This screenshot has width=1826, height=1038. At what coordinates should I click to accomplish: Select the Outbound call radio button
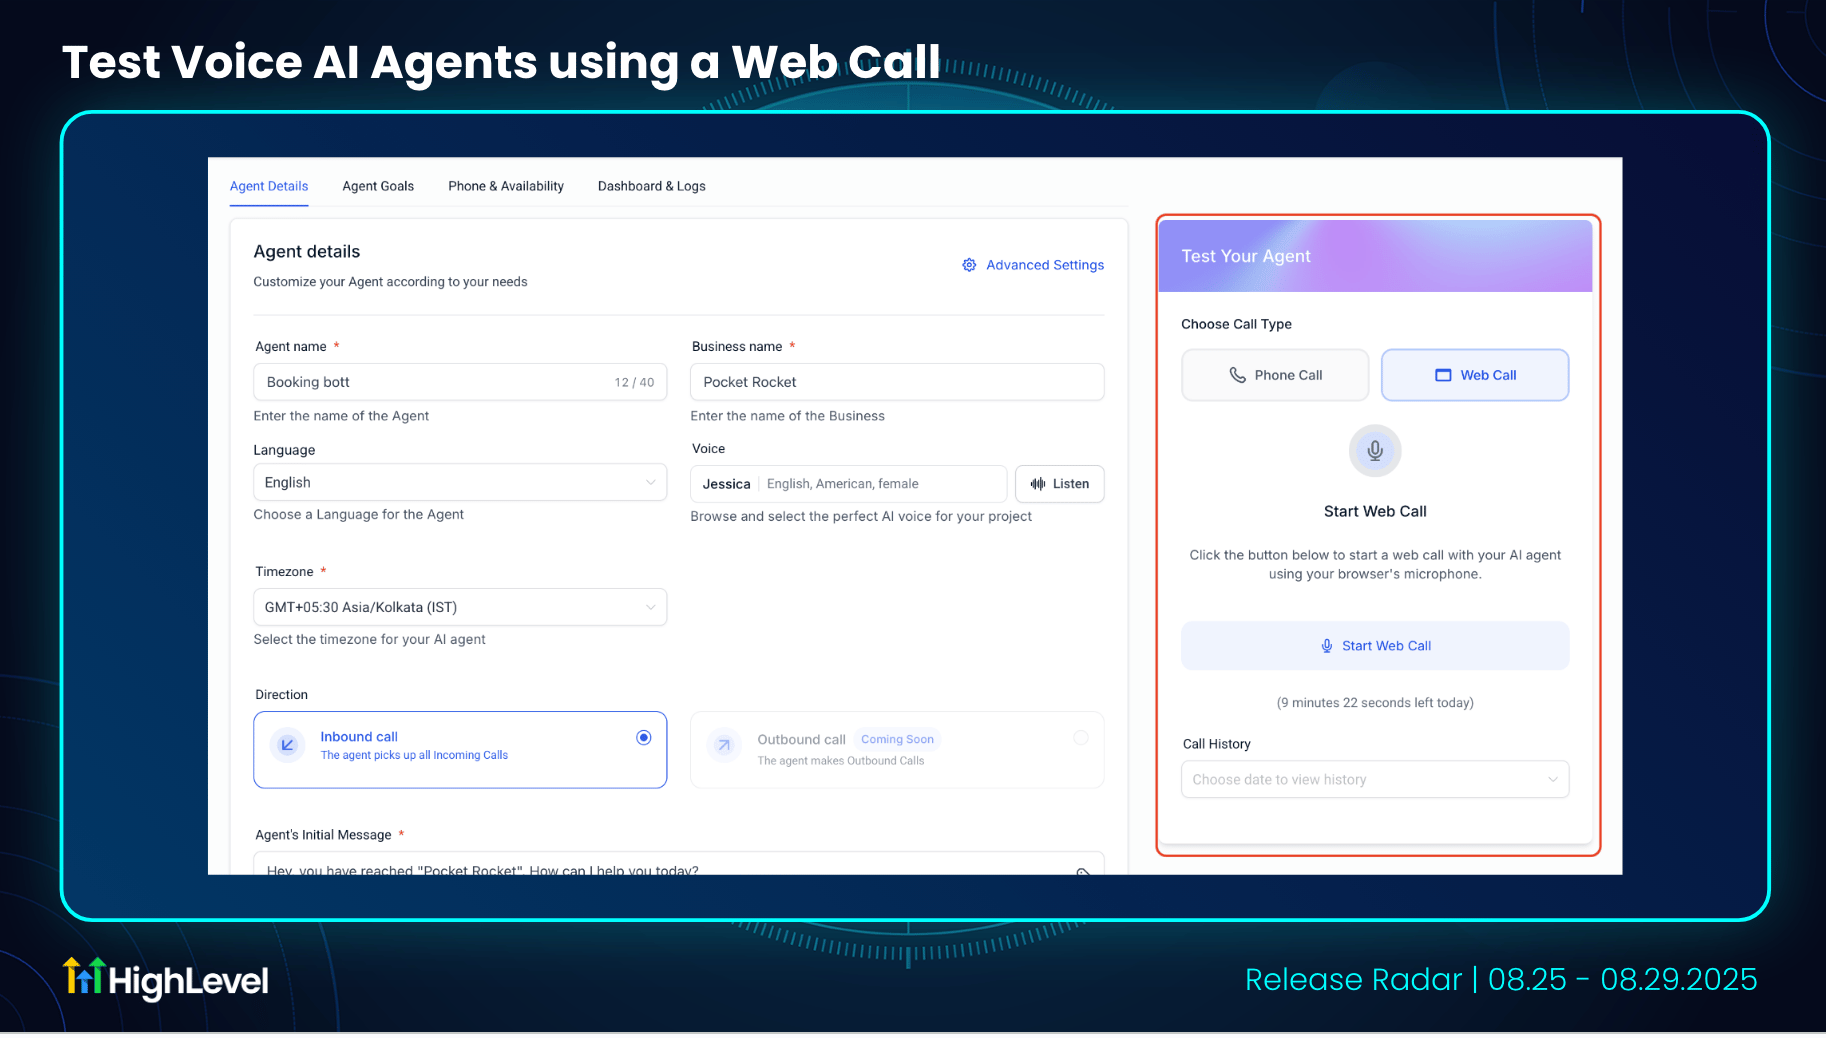tap(1081, 738)
